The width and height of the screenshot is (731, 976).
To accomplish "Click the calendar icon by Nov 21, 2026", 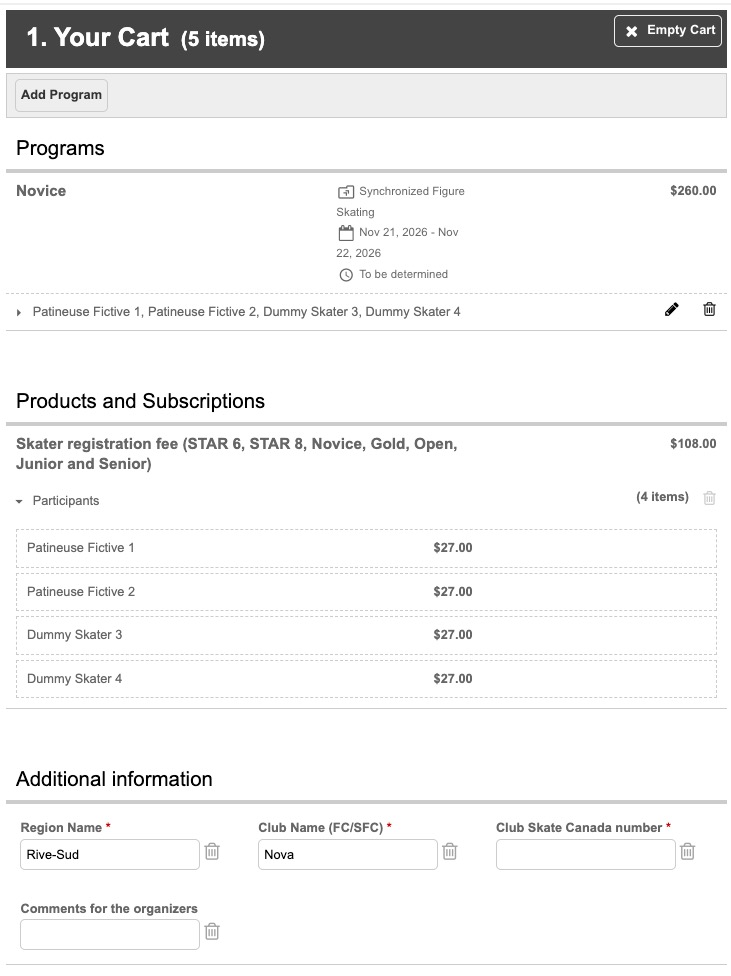I will pyautogui.click(x=346, y=233).
